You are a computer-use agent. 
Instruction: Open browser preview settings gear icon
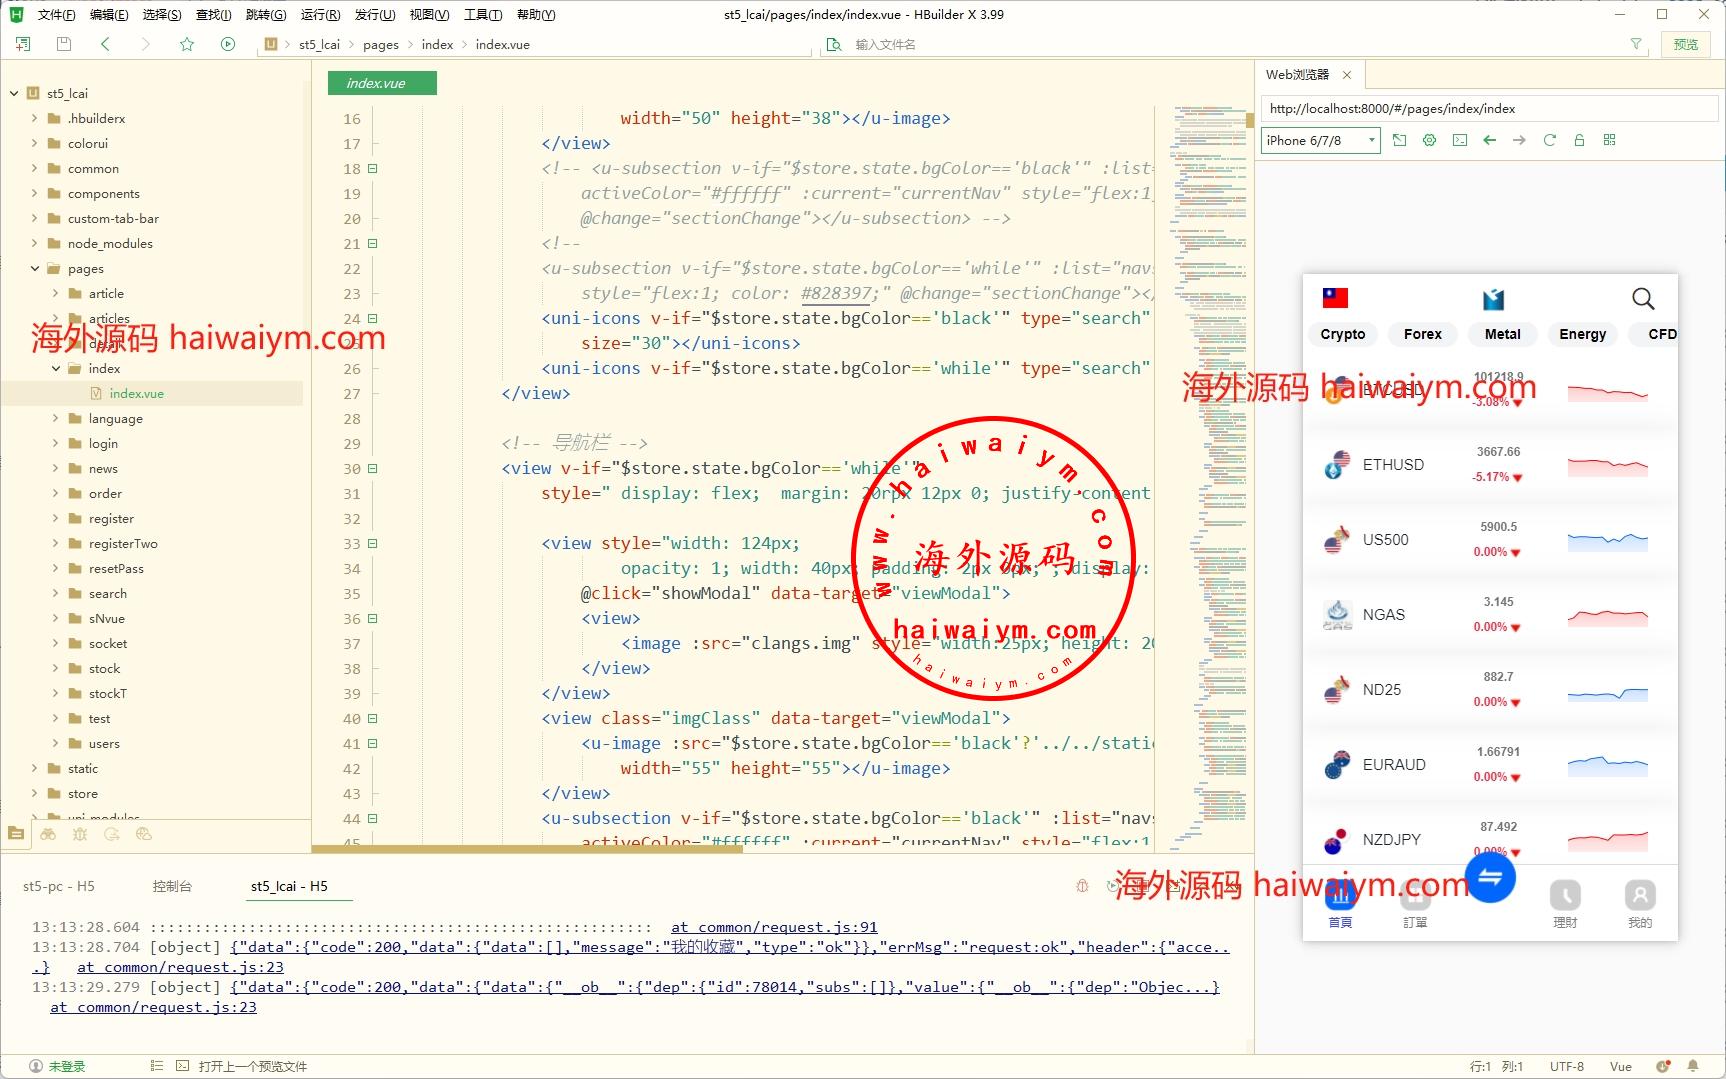click(1429, 140)
